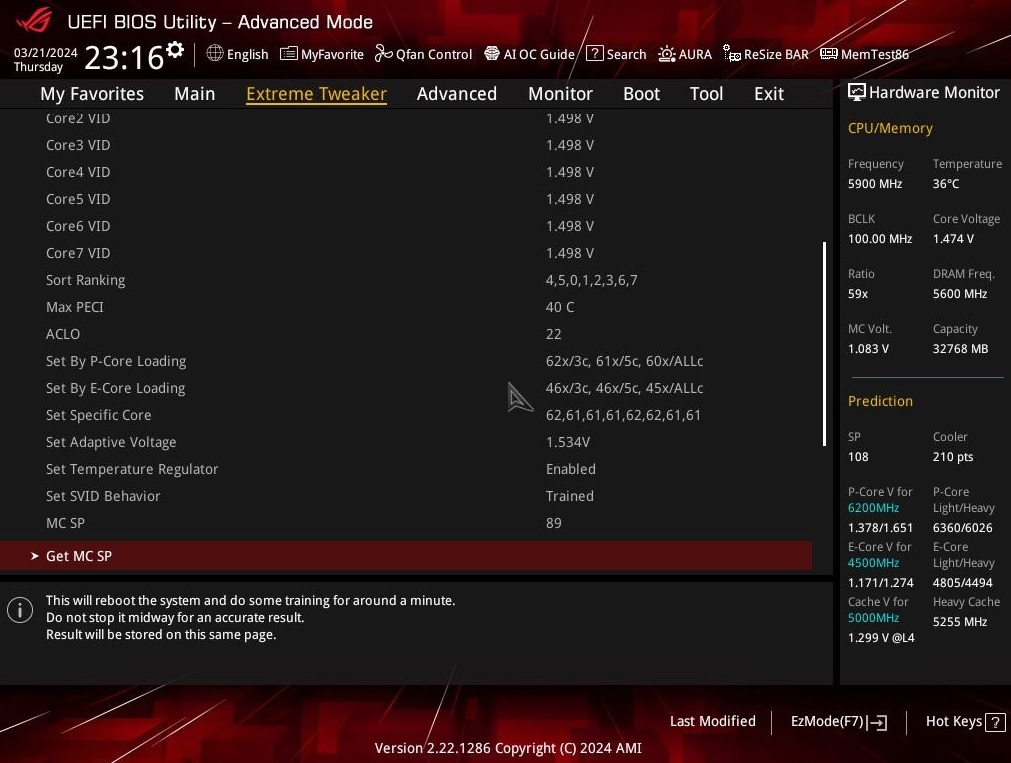Select the Core5 VID row
1011x763 pixels.
click(406, 199)
